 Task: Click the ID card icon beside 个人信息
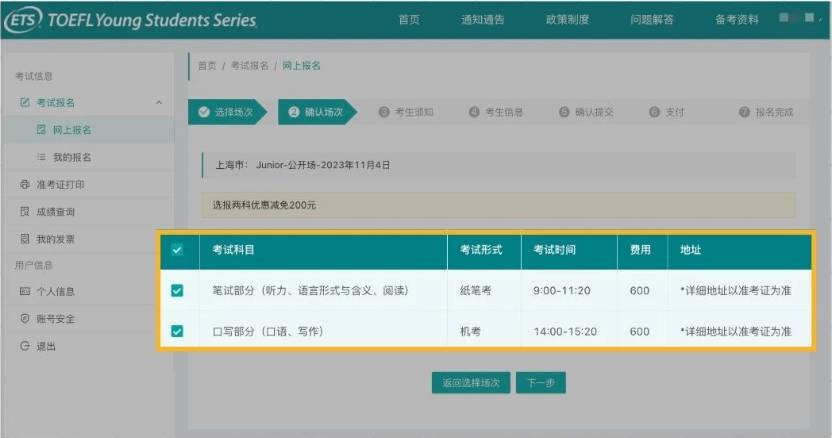[x=24, y=291]
